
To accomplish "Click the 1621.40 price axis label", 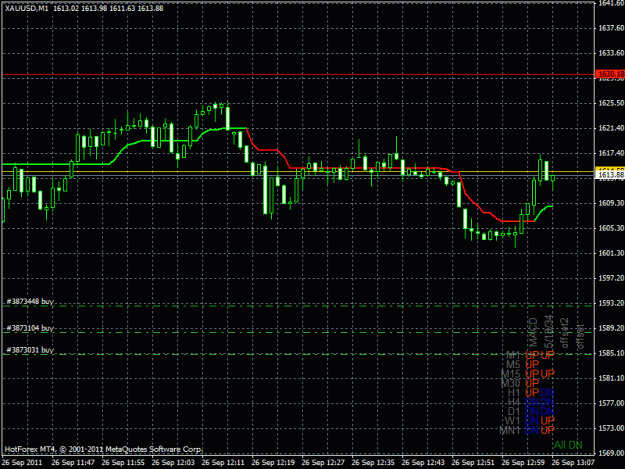I will click(611, 128).
